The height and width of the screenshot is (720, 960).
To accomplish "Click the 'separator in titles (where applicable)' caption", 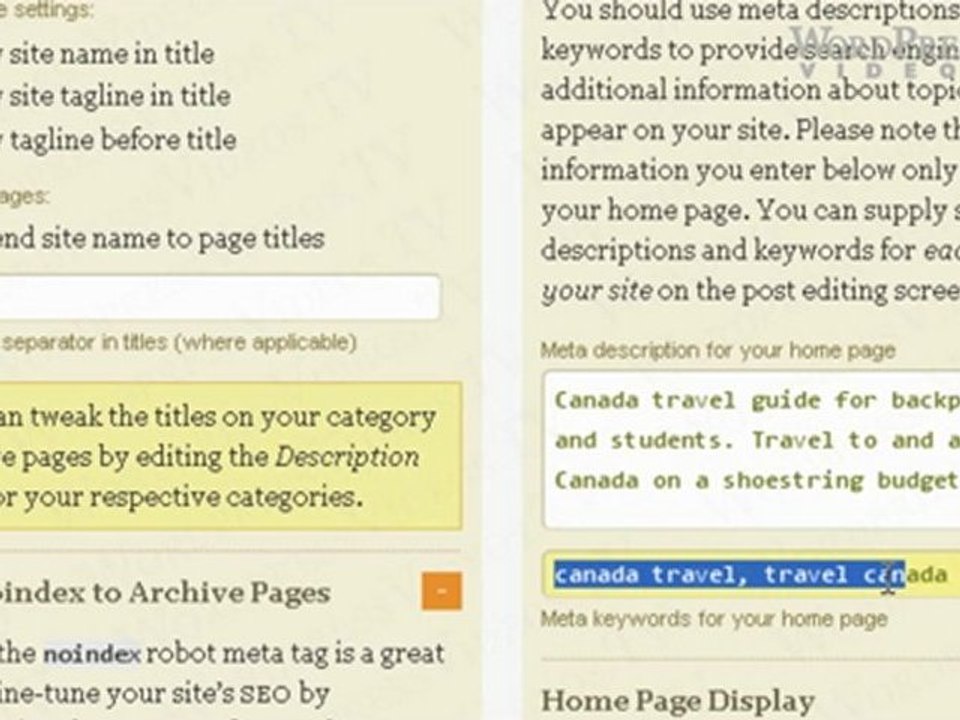I will 178,342.
